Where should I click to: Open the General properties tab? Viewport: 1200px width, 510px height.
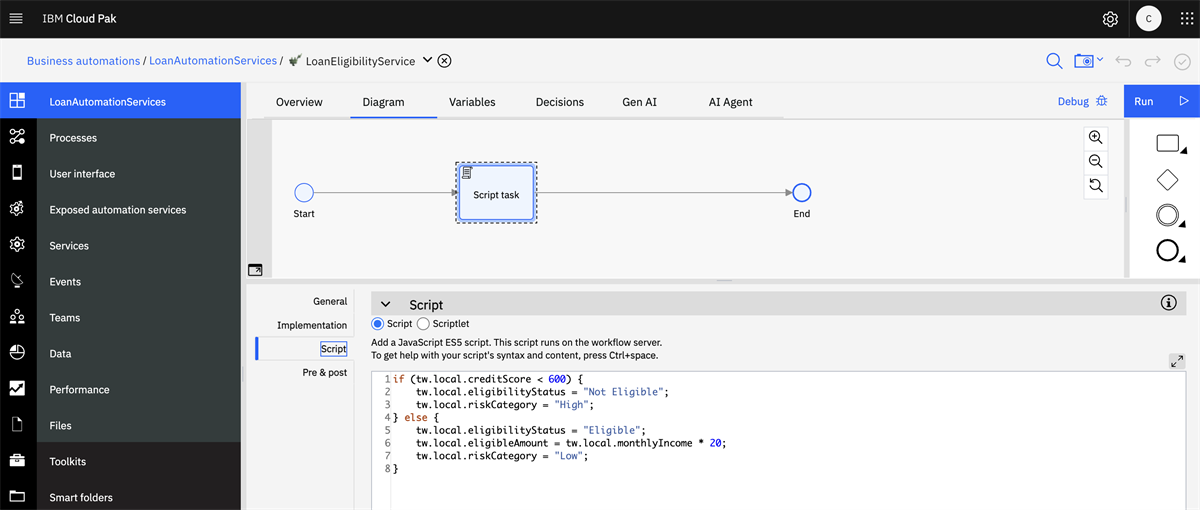click(x=330, y=301)
